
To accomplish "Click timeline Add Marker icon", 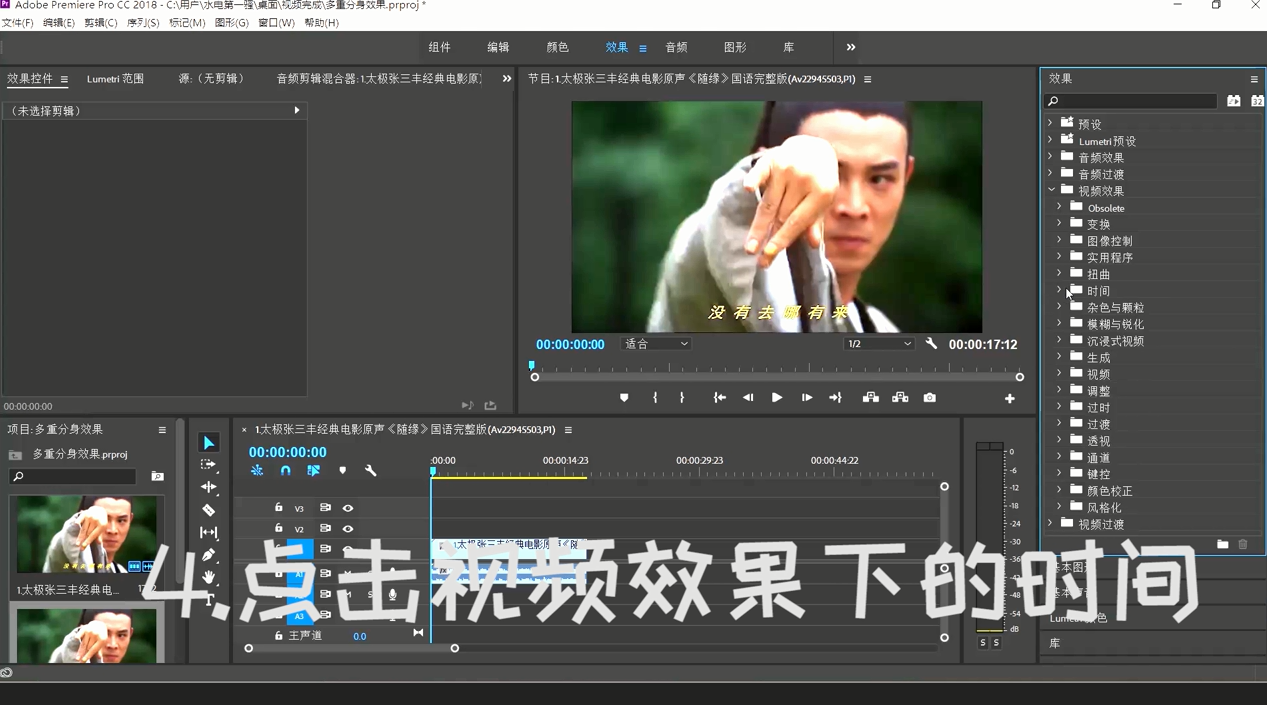I will (342, 470).
